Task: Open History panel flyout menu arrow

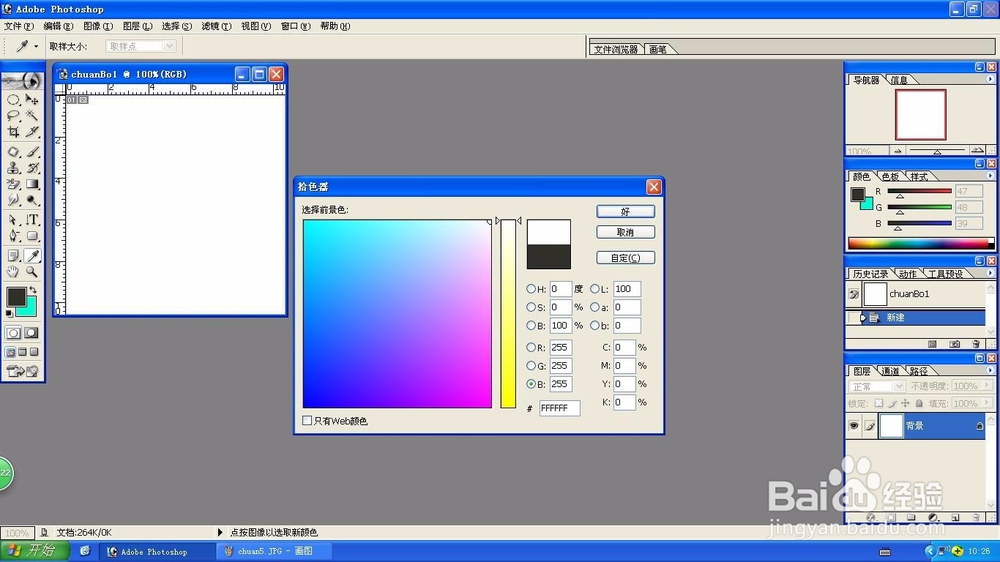Action: (990, 273)
